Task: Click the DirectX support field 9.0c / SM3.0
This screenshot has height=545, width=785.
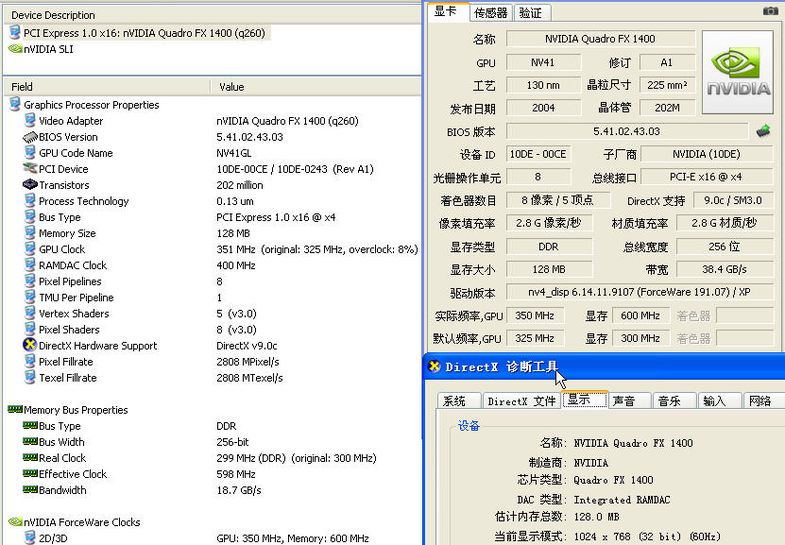Action: 733,201
